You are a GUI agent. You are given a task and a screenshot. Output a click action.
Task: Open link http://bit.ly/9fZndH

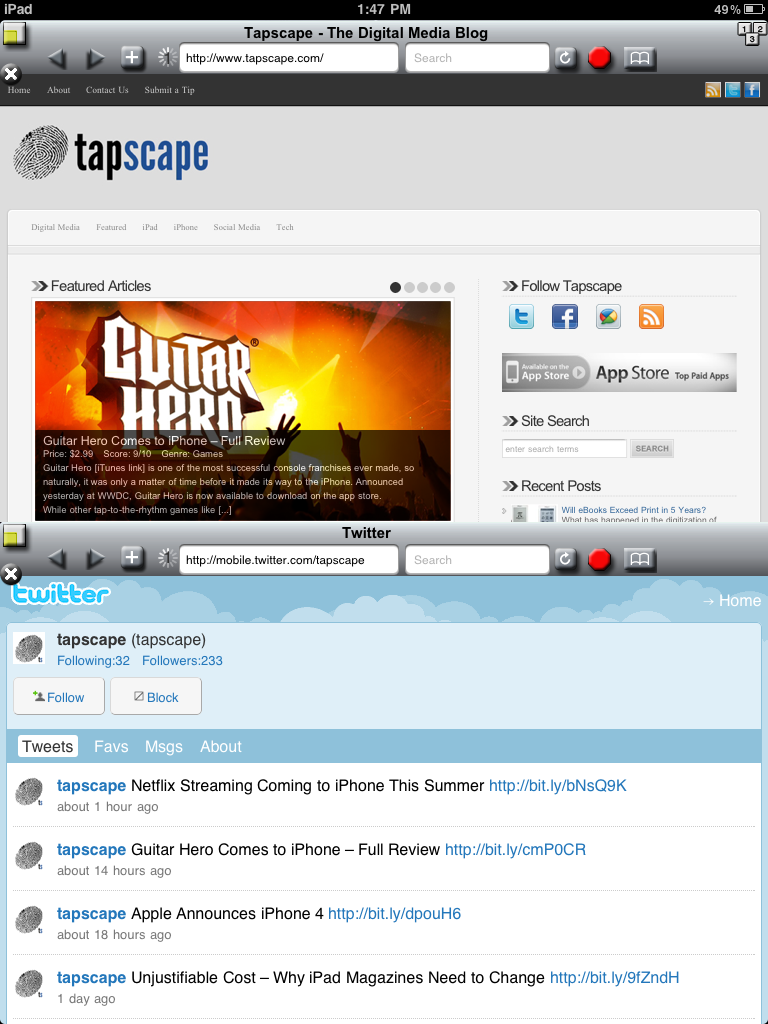pos(615,978)
